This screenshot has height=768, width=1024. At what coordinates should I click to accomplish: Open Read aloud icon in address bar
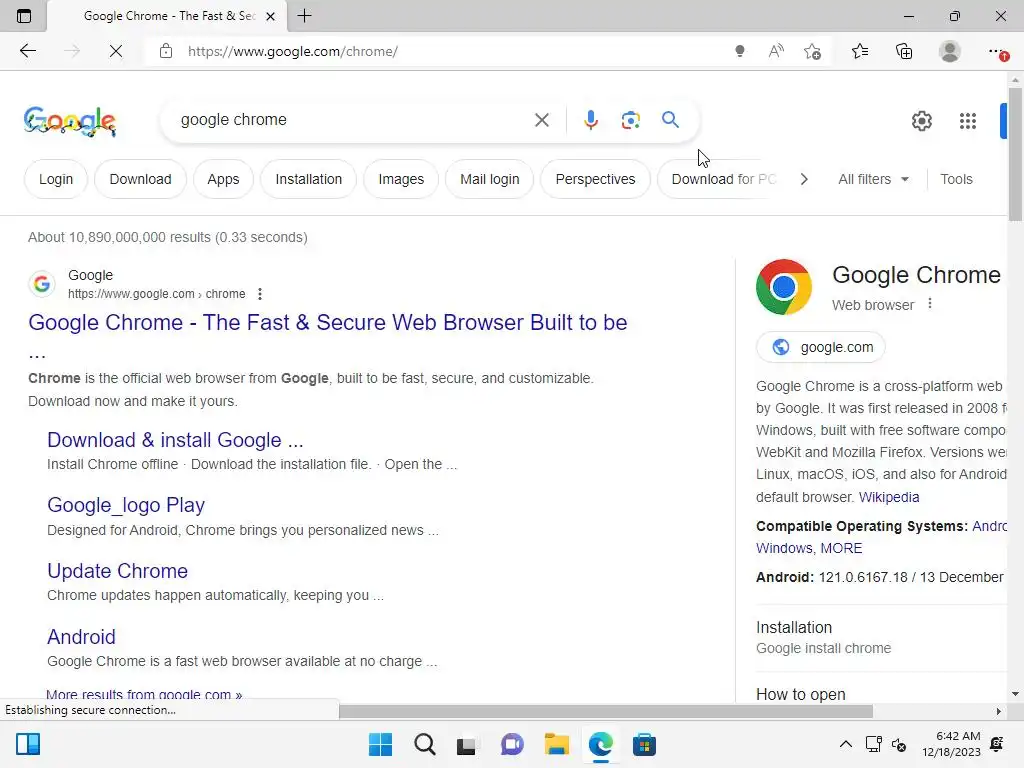pyautogui.click(x=776, y=51)
